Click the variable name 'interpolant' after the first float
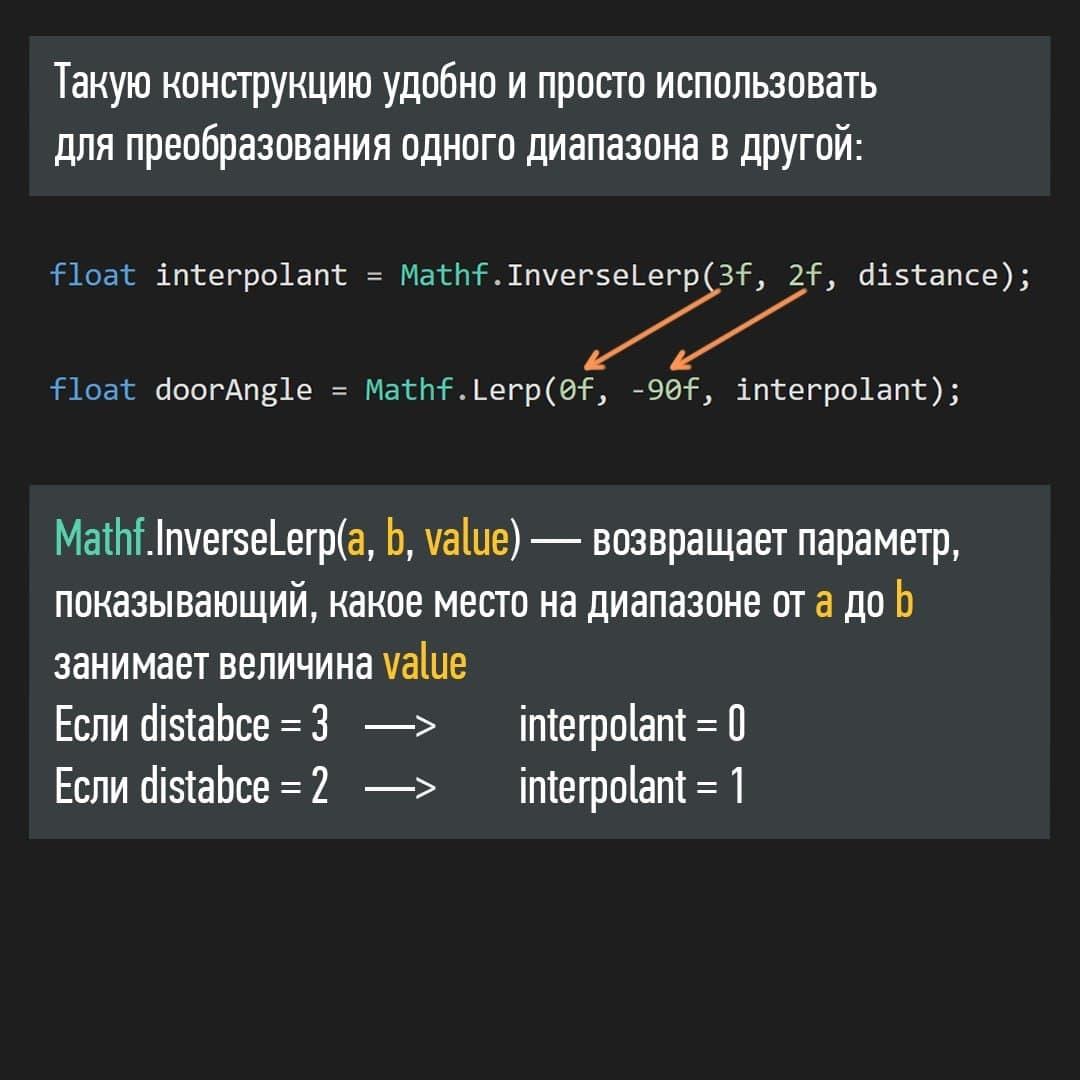 251,276
